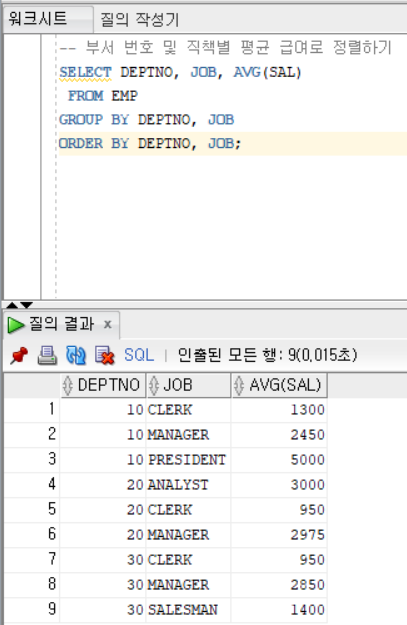The image size is (407, 625).
Task: Sort by the DEPTNO column header
Action: click(x=103, y=385)
